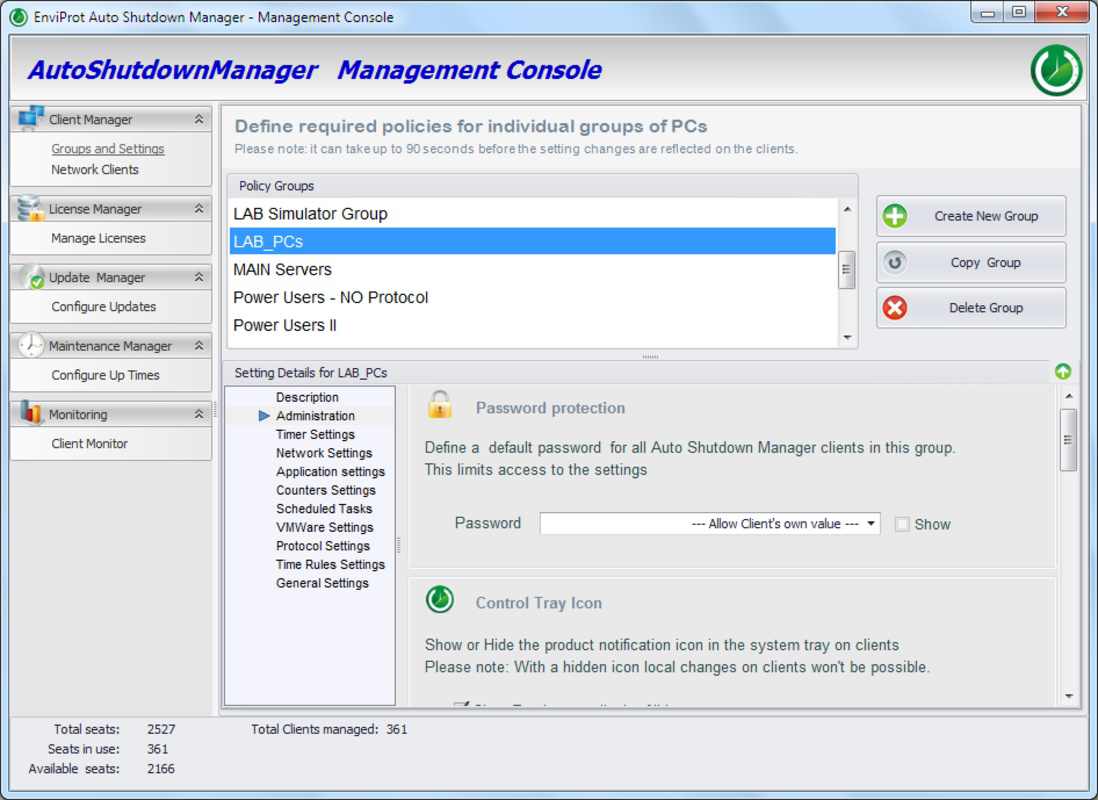Select Power Users - NO Protocol group
The width and height of the screenshot is (1098, 800).
click(533, 298)
